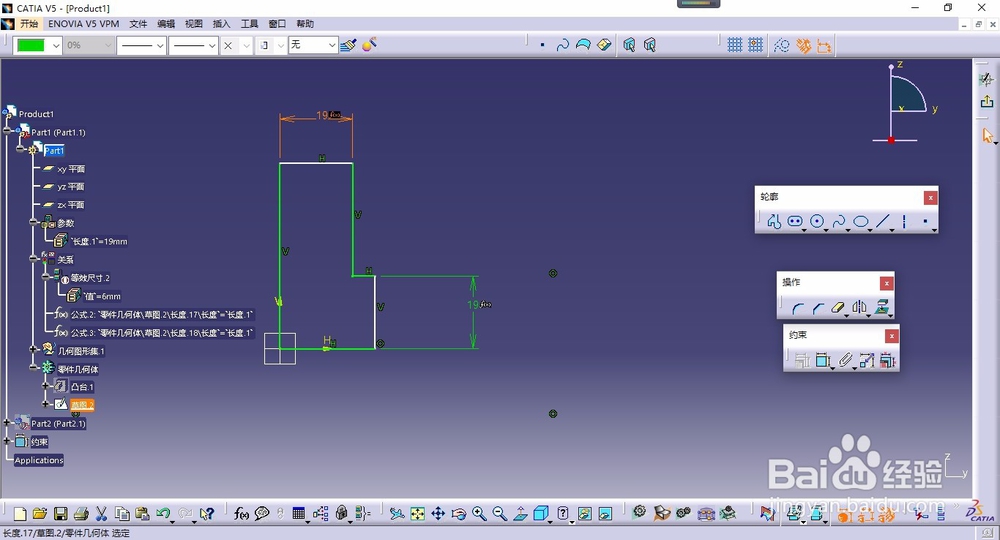The image size is (1000, 540).
Task: Copy icon in bottom toolbar
Action: 122,513
